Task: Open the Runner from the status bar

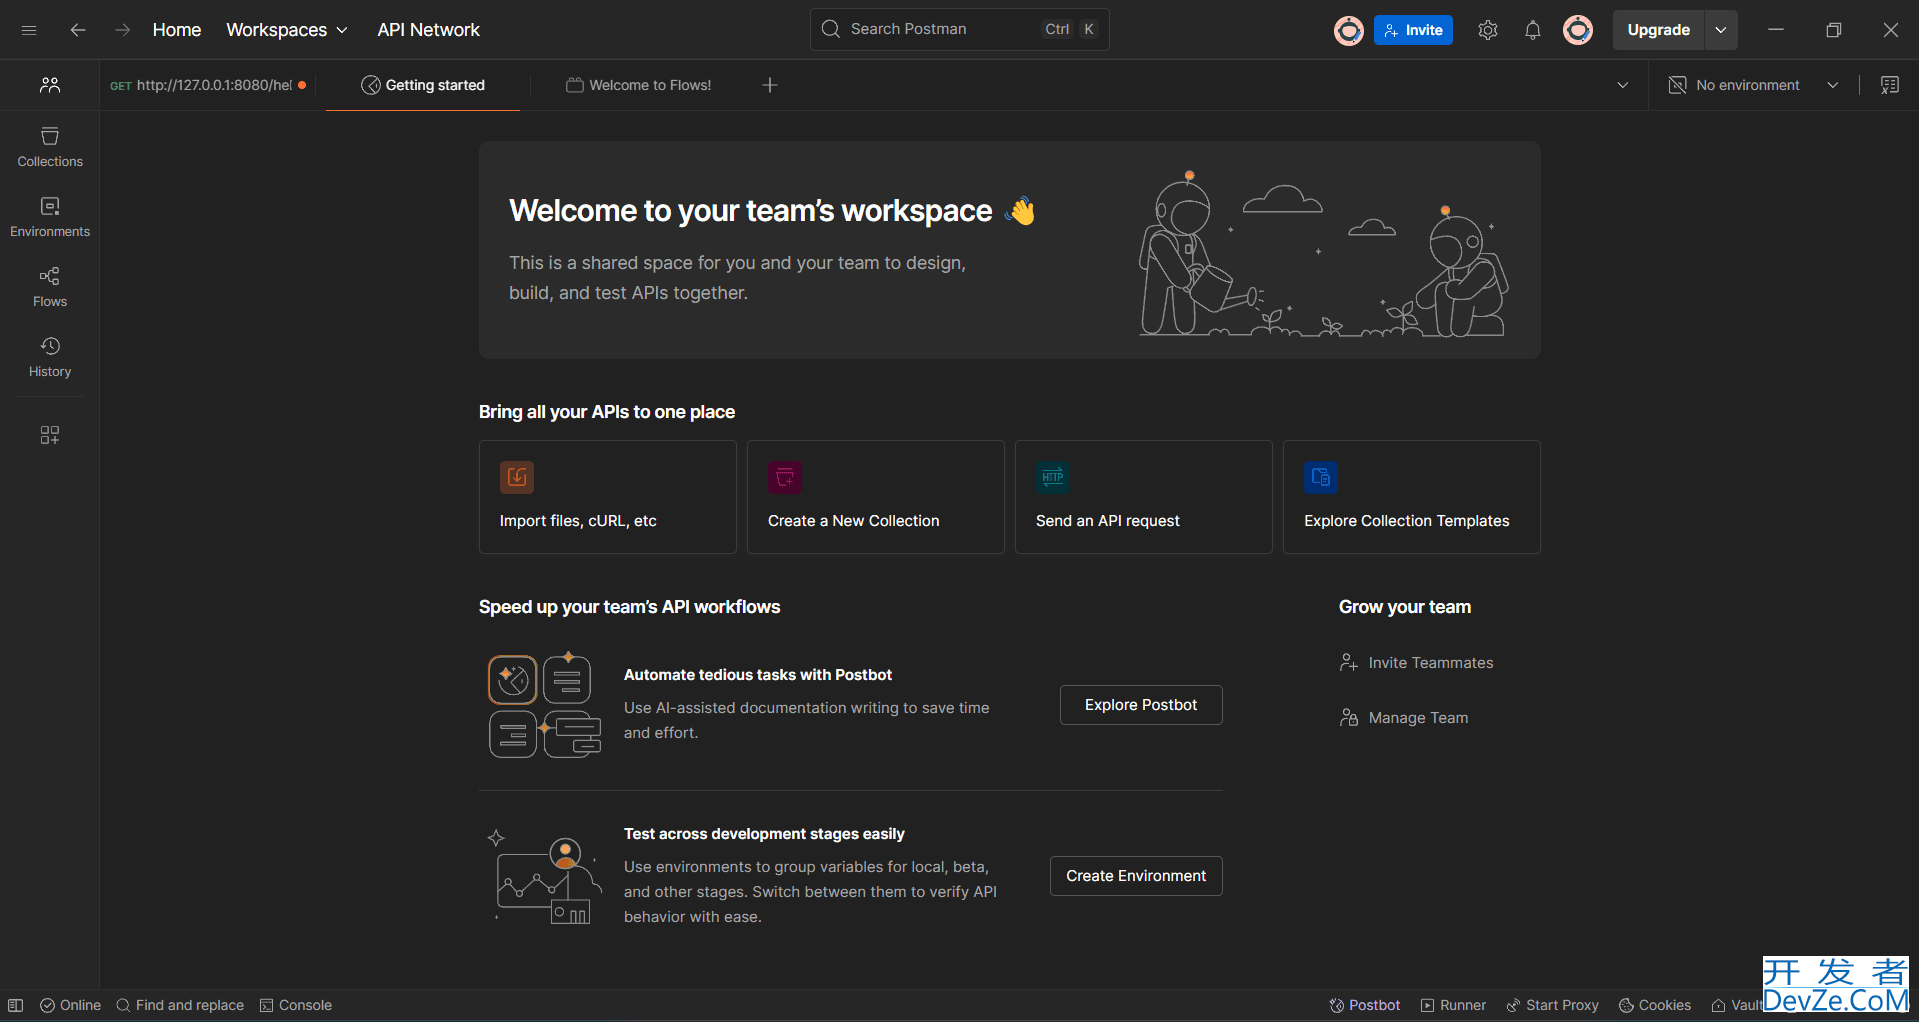Action: coord(1453,1005)
